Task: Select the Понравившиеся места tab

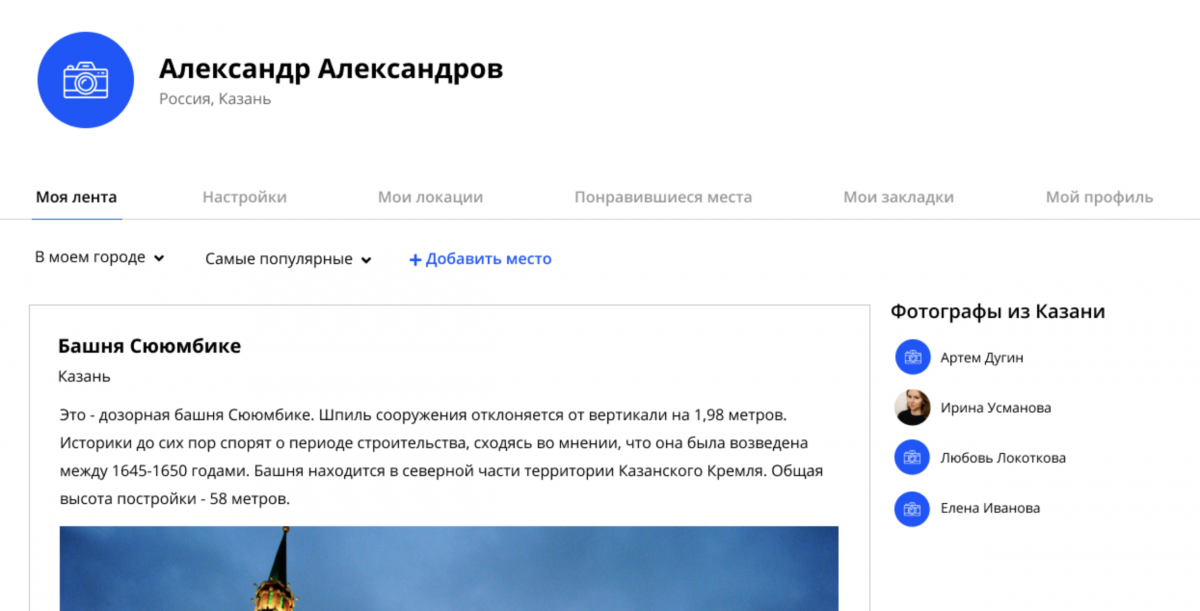Action: [663, 197]
